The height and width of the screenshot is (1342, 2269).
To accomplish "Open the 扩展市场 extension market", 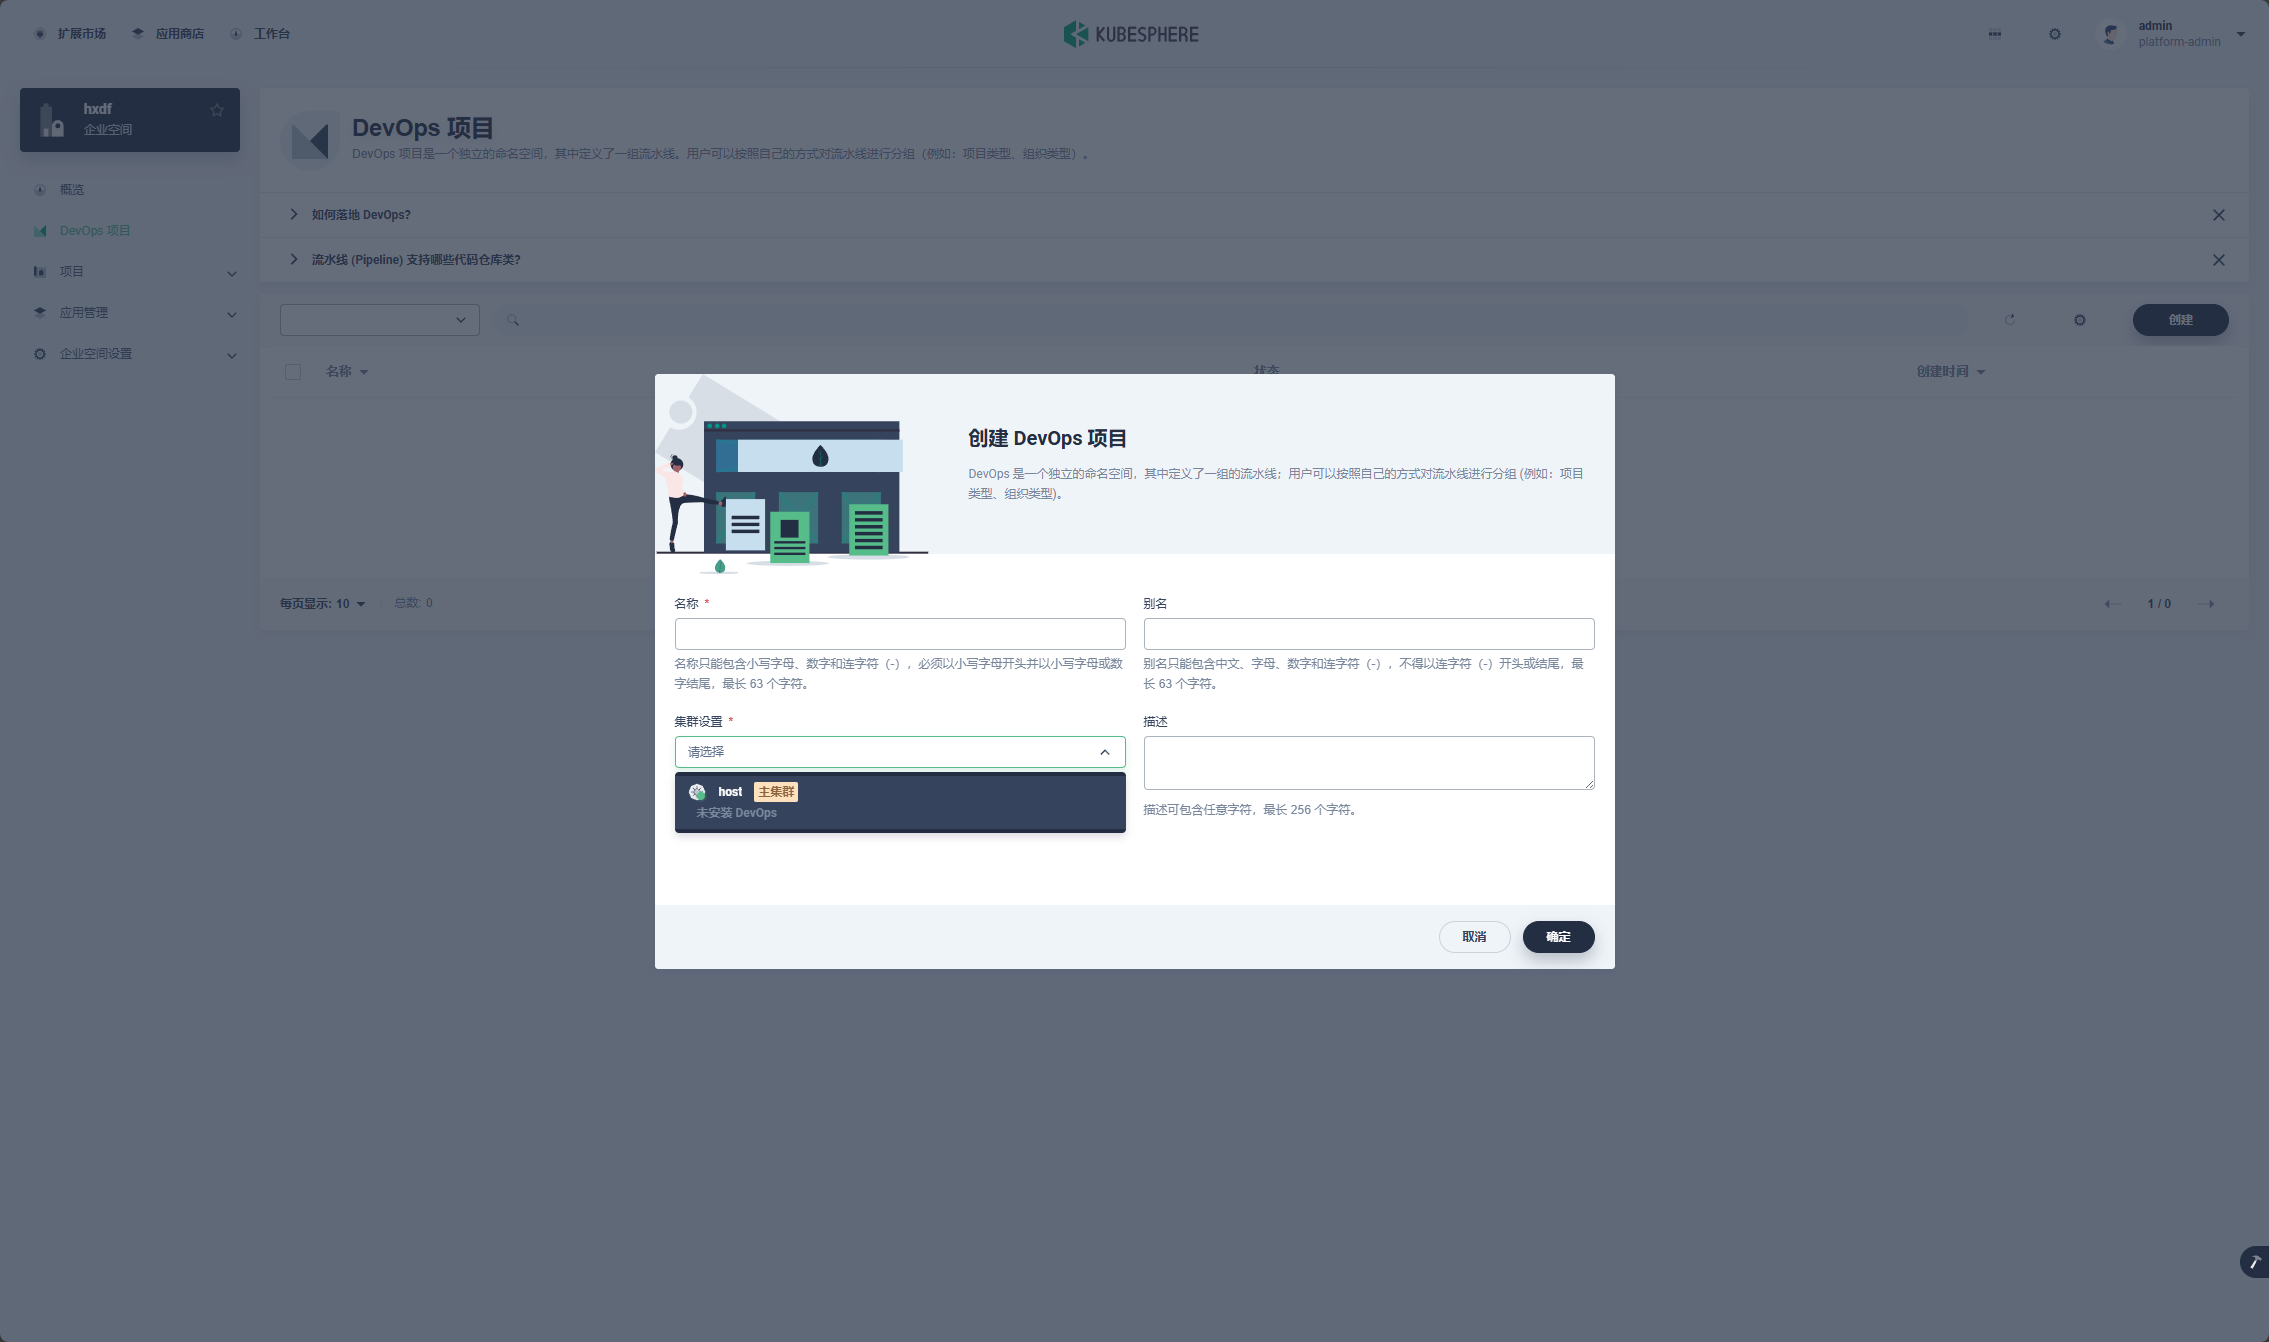I will click(x=70, y=34).
